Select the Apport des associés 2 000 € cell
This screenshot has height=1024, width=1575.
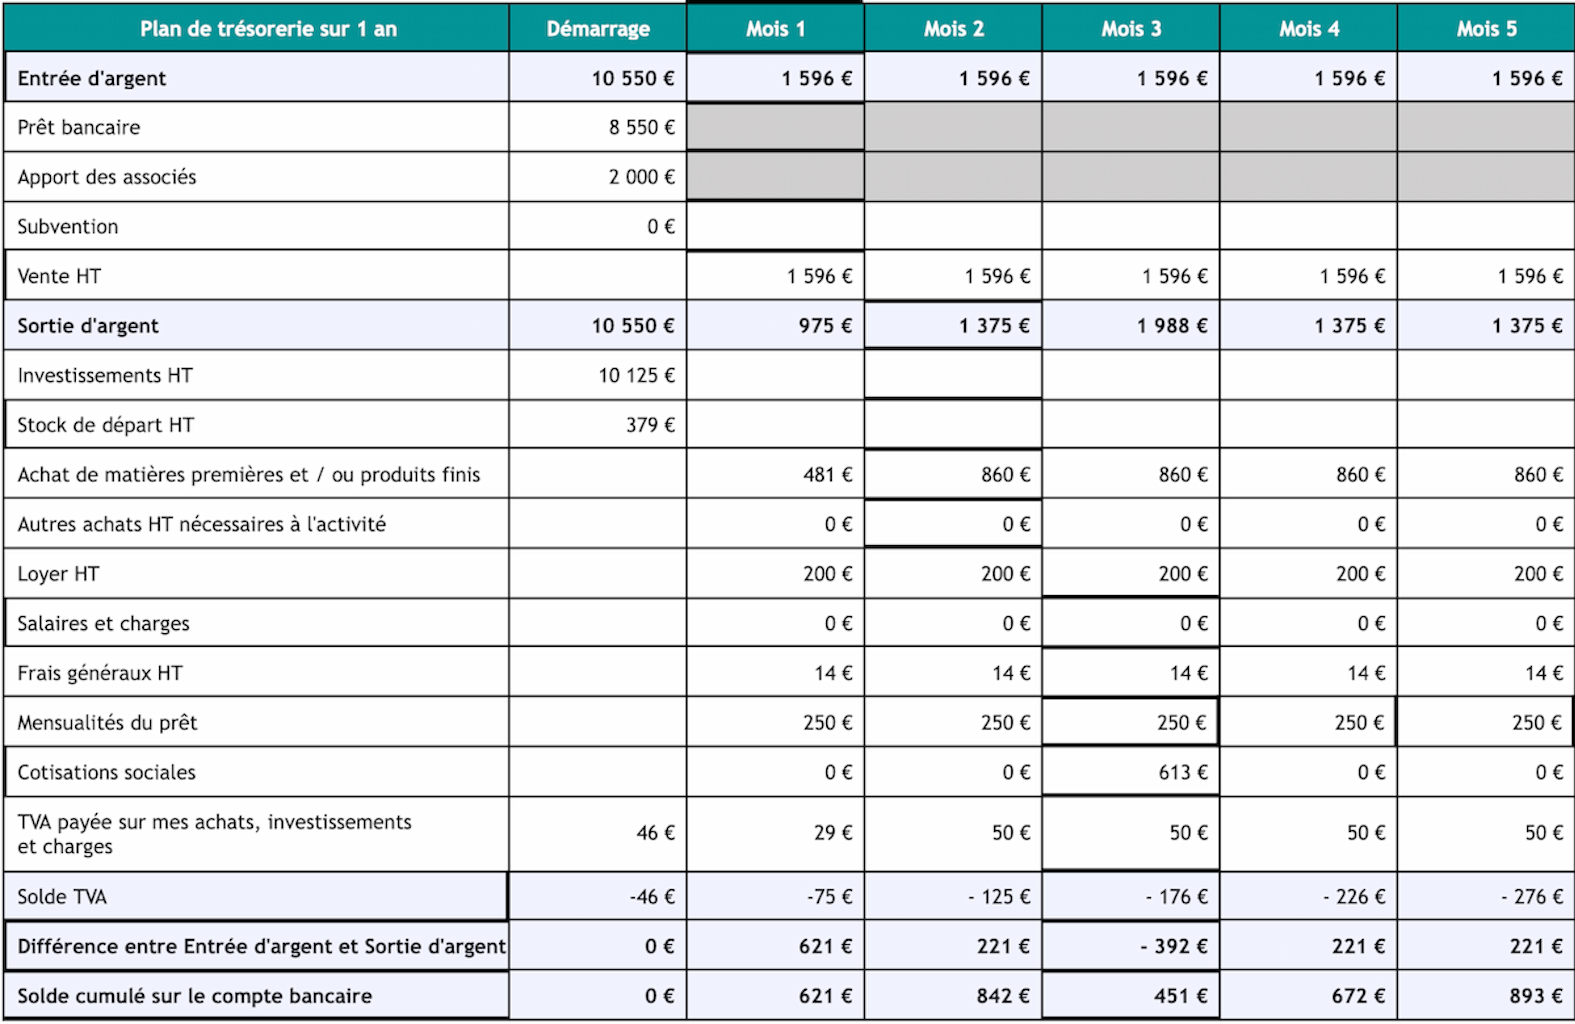(598, 177)
